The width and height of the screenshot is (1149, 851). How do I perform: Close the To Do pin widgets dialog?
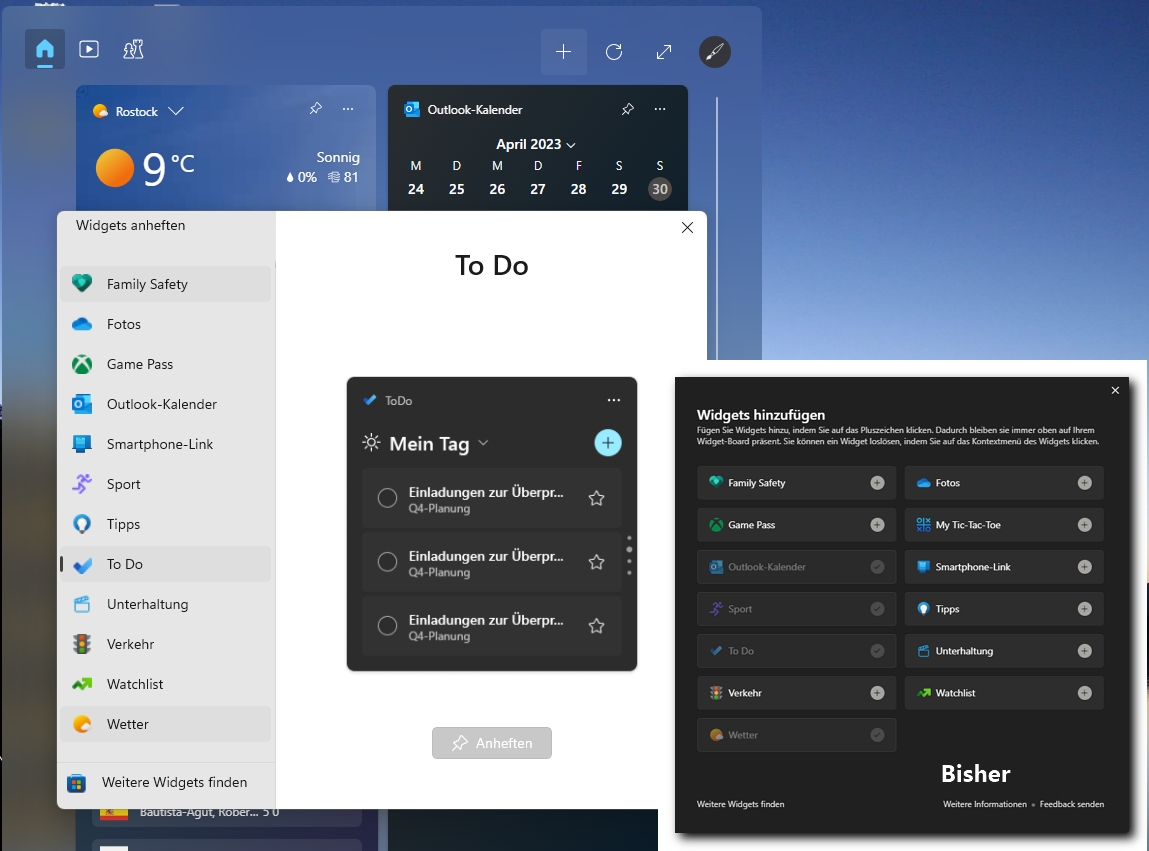tap(687, 227)
